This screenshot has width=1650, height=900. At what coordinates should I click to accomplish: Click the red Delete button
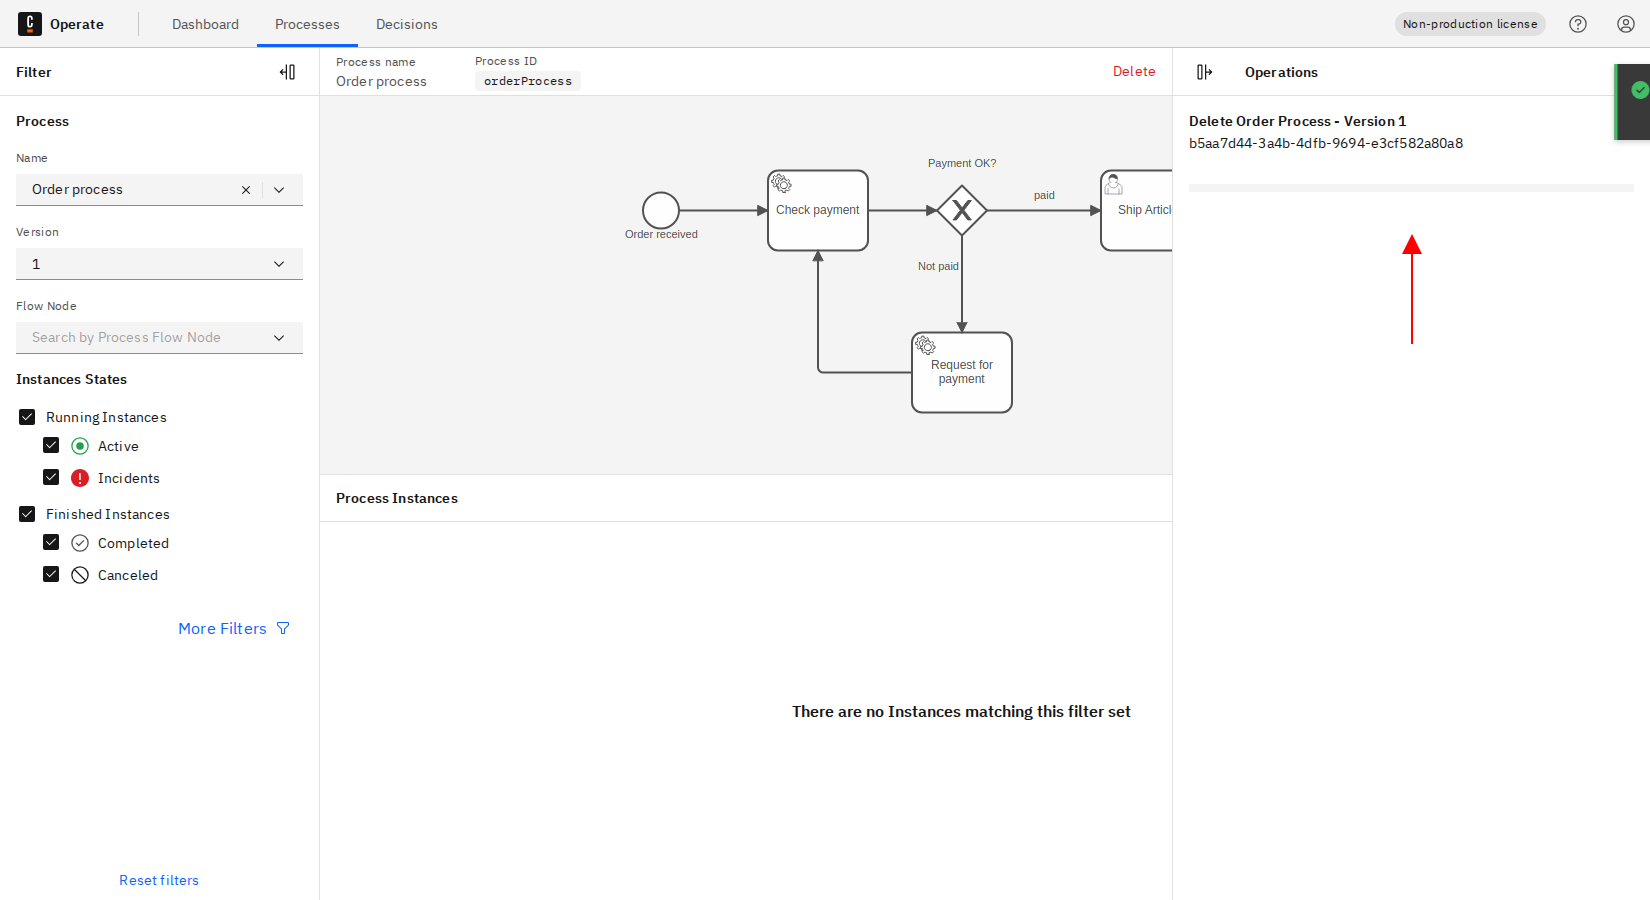[x=1134, y=71]
